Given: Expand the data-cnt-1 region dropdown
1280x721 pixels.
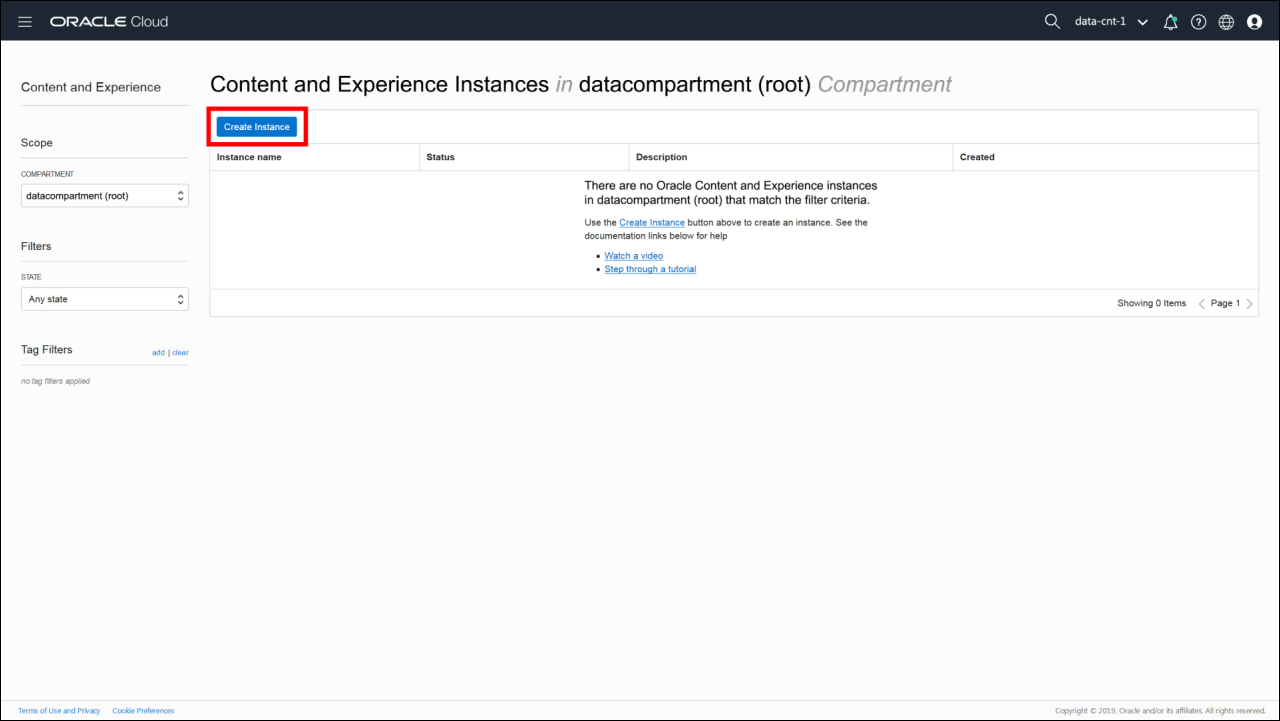Looking at the screenshot, I should [x=1111, y=22].
